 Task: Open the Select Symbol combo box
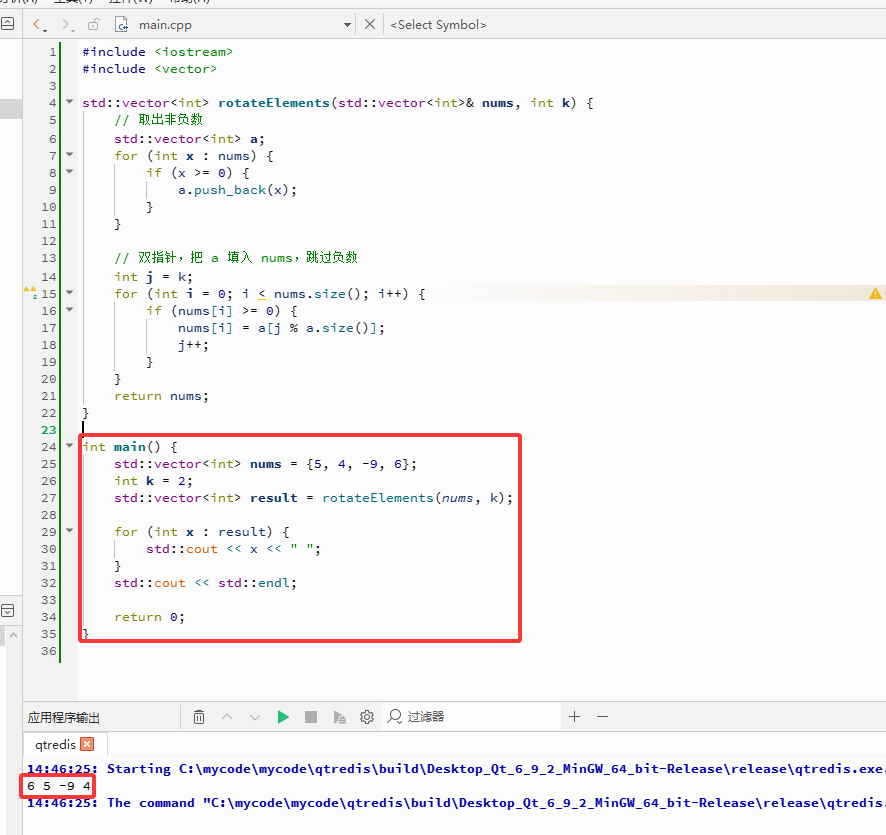point(438,25)
